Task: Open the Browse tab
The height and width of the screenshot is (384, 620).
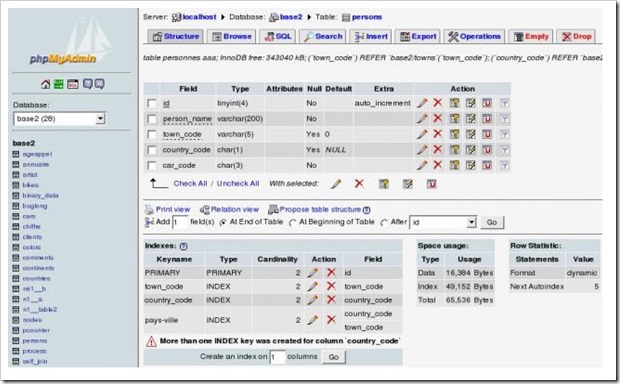Action: click(232, 36)
